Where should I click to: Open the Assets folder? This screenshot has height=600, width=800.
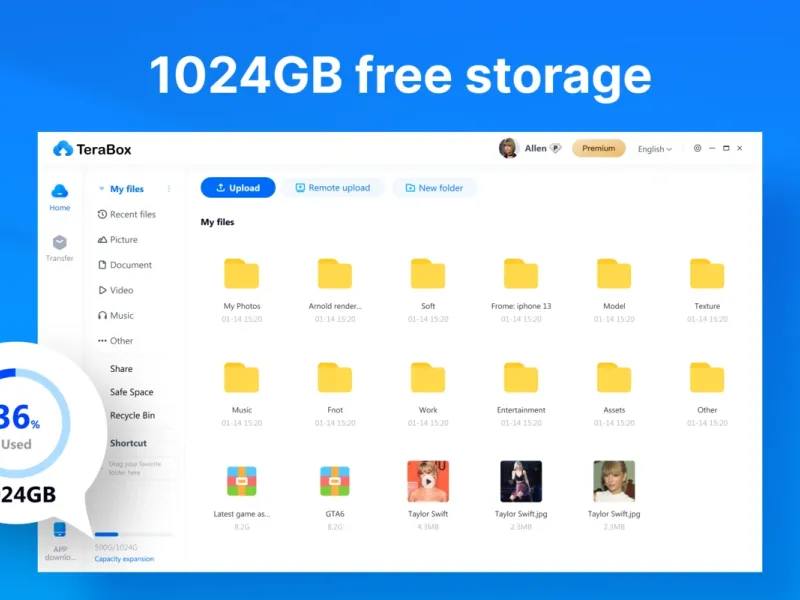614,378
